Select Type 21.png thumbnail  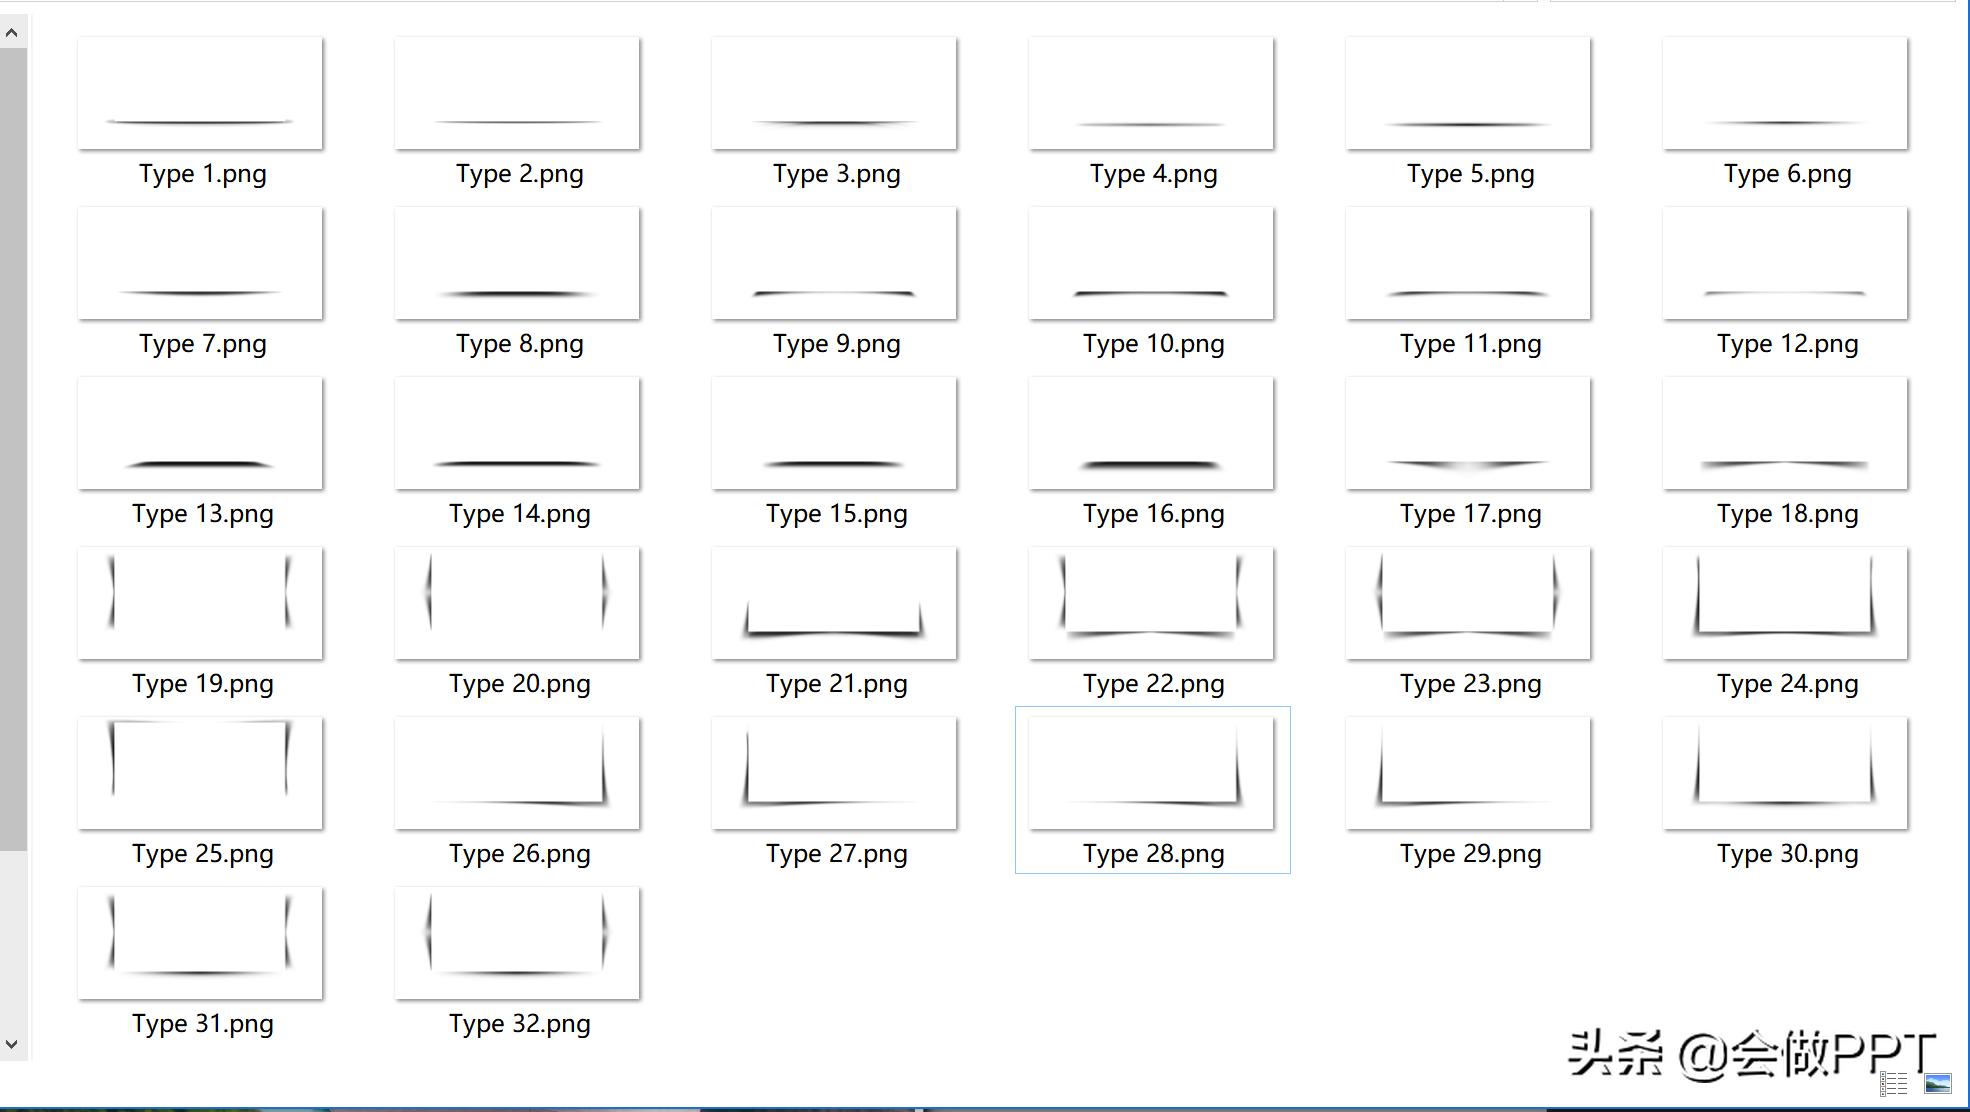click(x=834, y=604)
